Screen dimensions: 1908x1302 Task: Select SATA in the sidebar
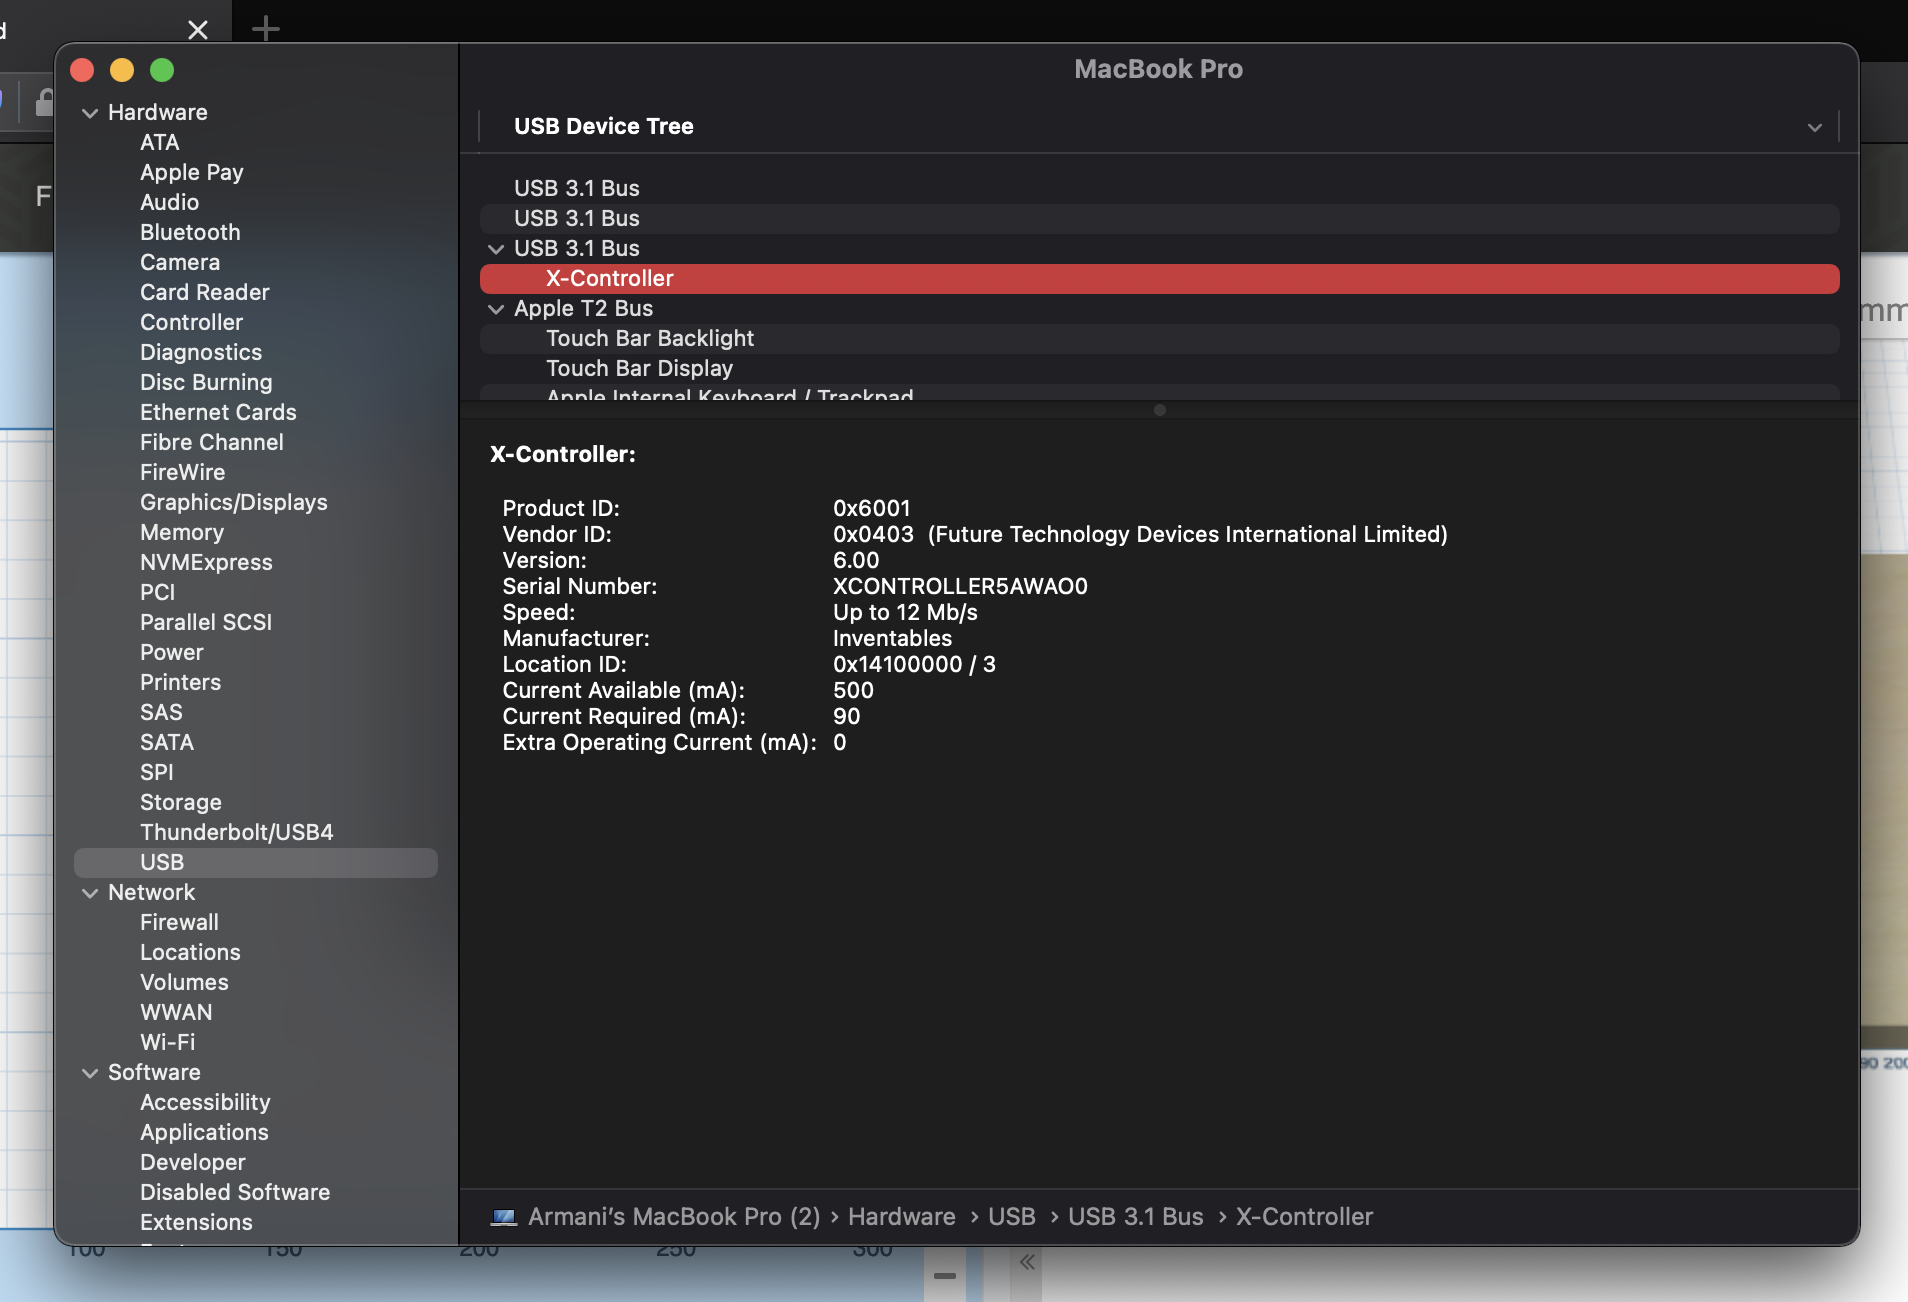167,743
